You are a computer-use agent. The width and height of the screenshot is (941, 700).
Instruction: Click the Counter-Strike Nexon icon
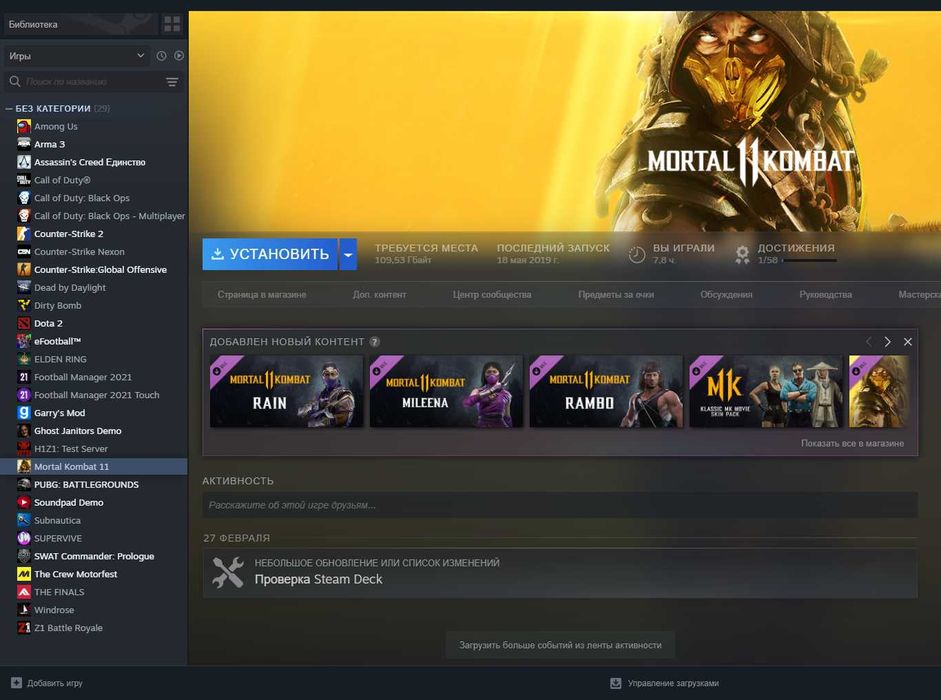pos(23,252)
